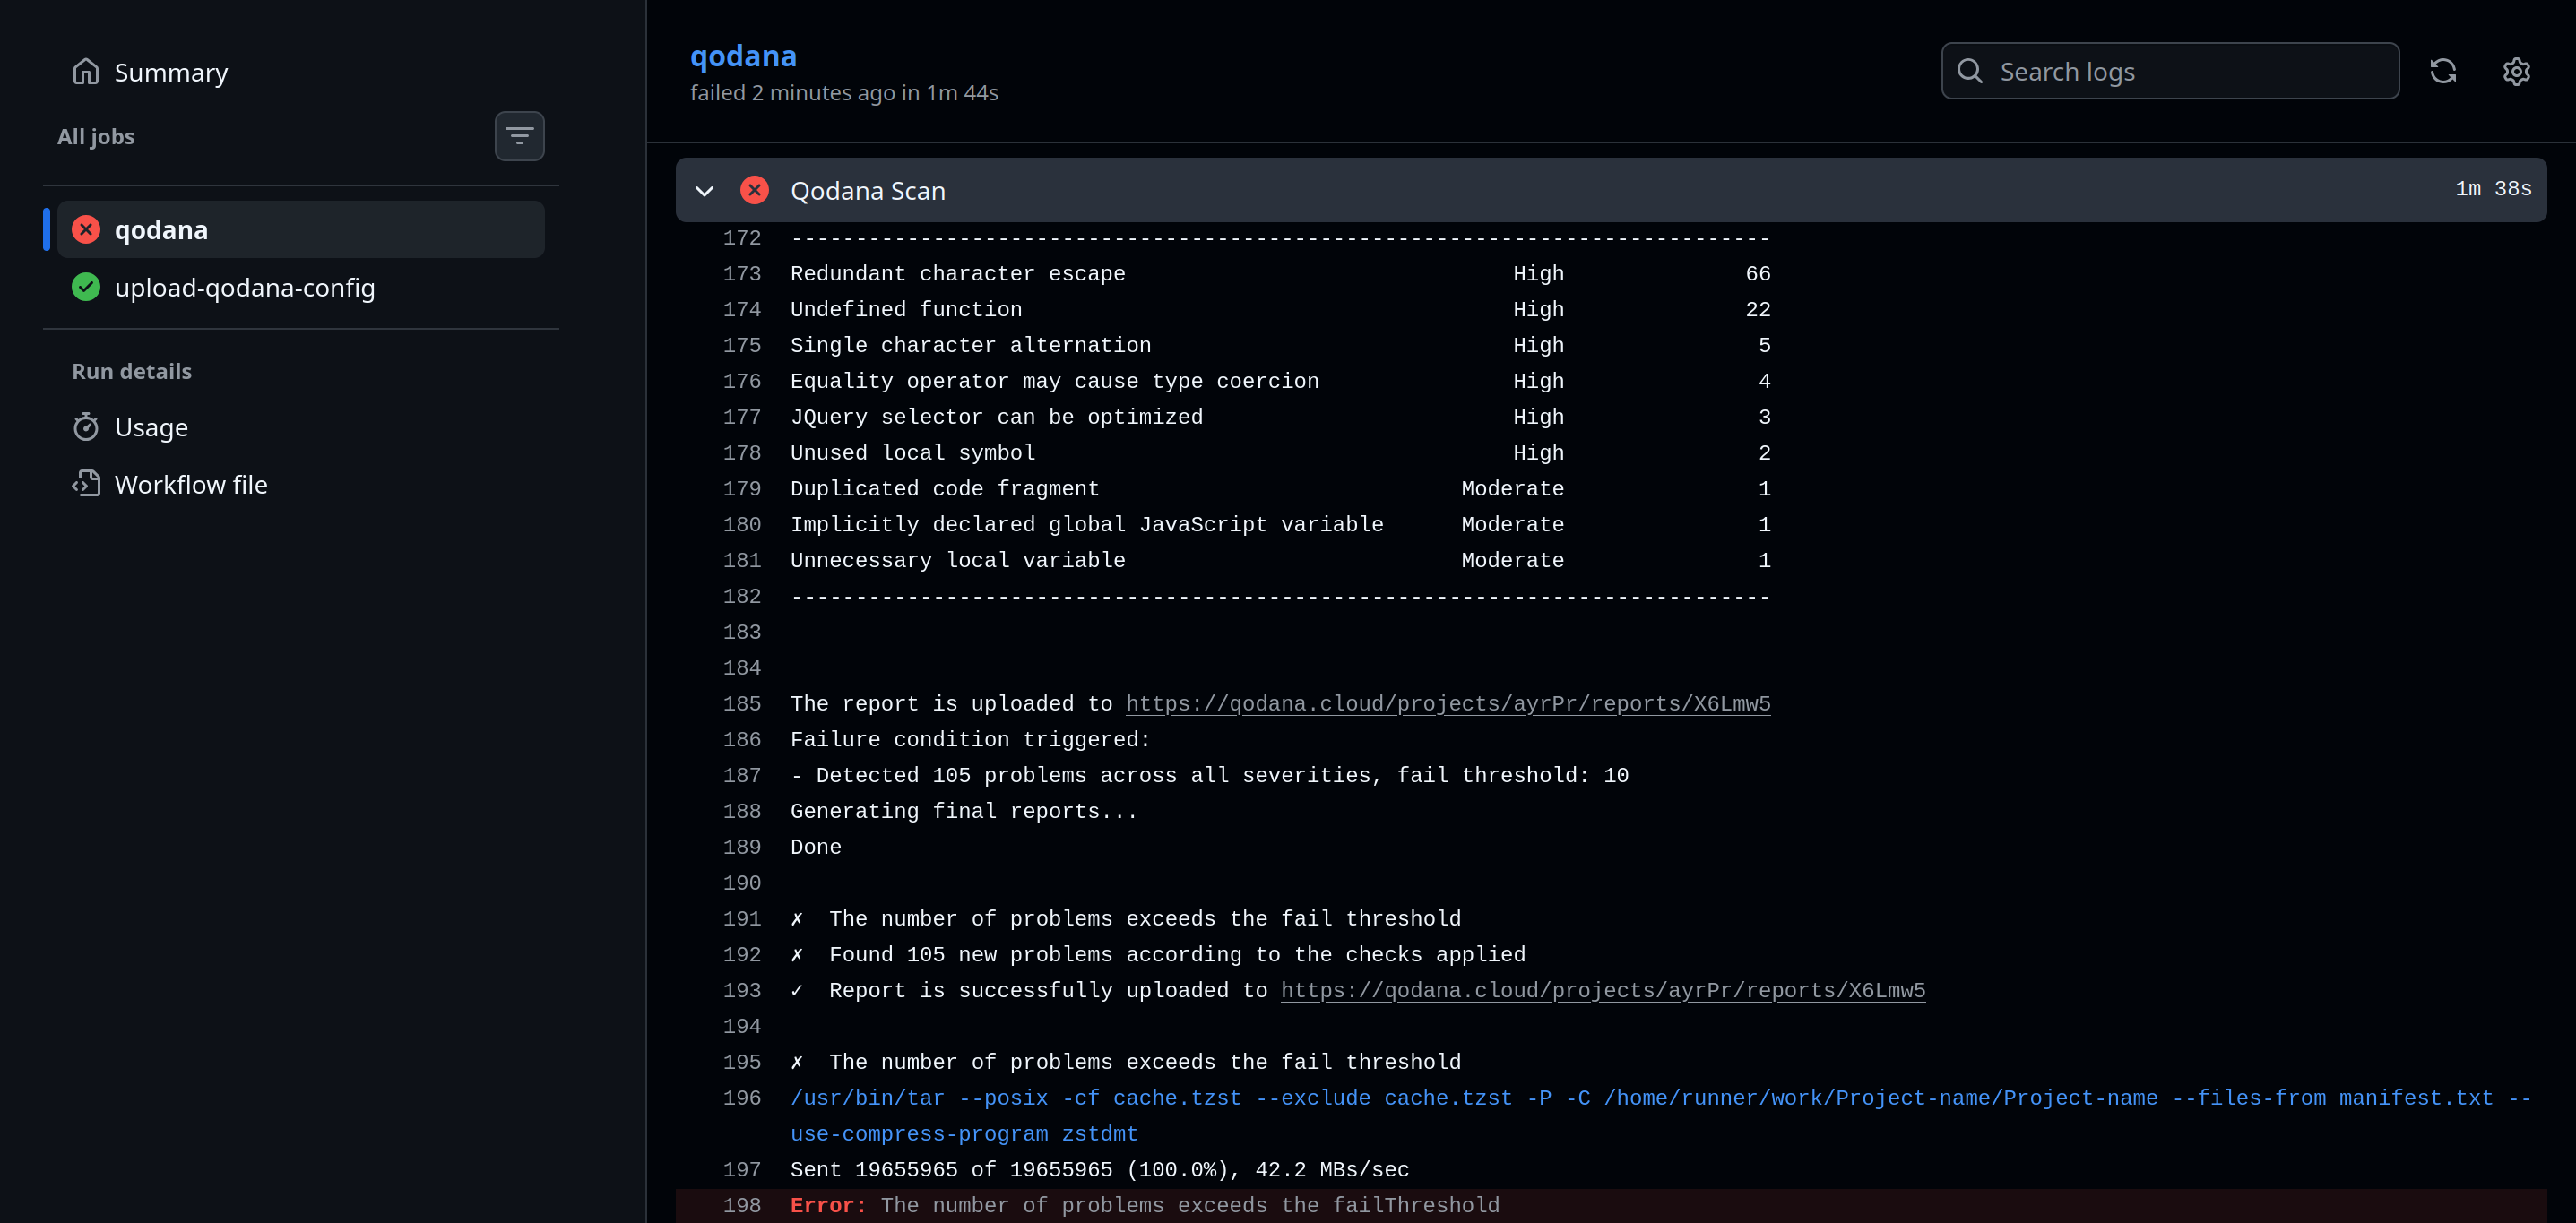Screen dimensions: 2576x1223
Task: Refresh logs with the re-run arrows icon
Action: click(2442, 72)
